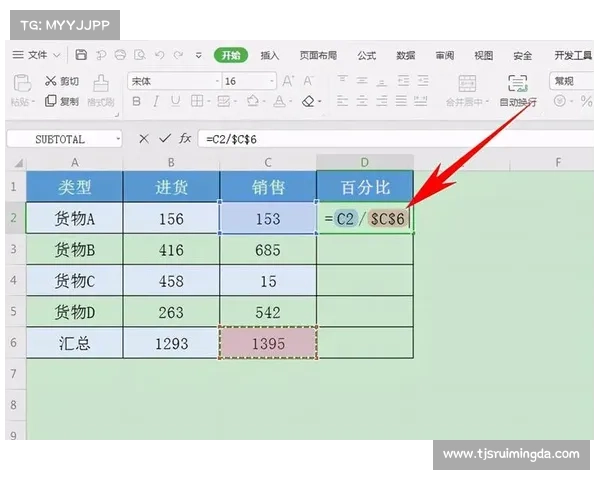Click the Undo arrow icon
Viewport: 600px width, 480px height.
160,55
